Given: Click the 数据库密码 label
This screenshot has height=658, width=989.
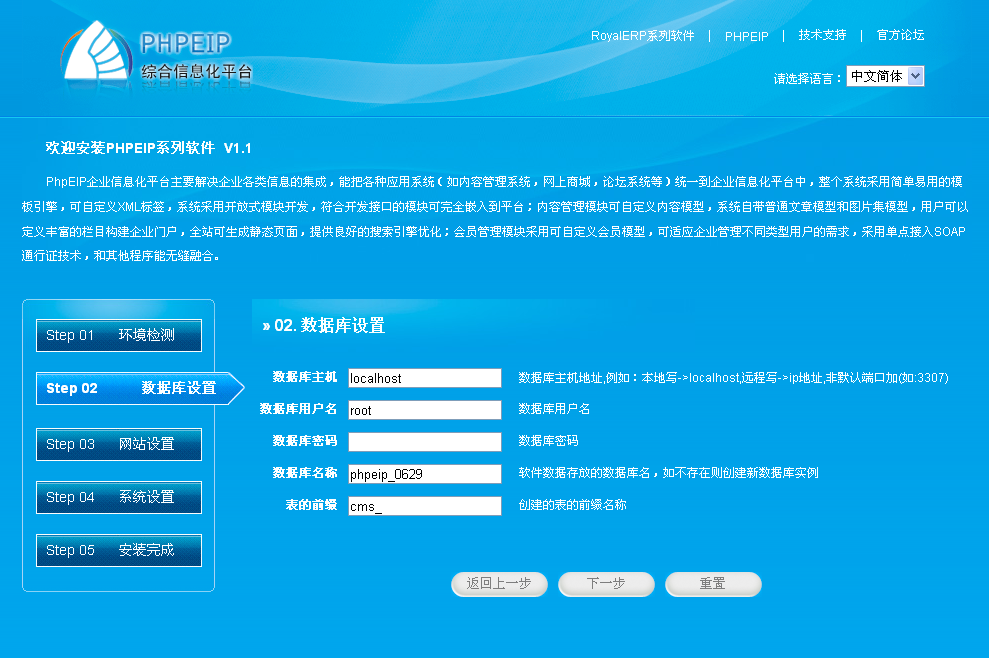Looking at the screenshot, I should coord(305,440).
